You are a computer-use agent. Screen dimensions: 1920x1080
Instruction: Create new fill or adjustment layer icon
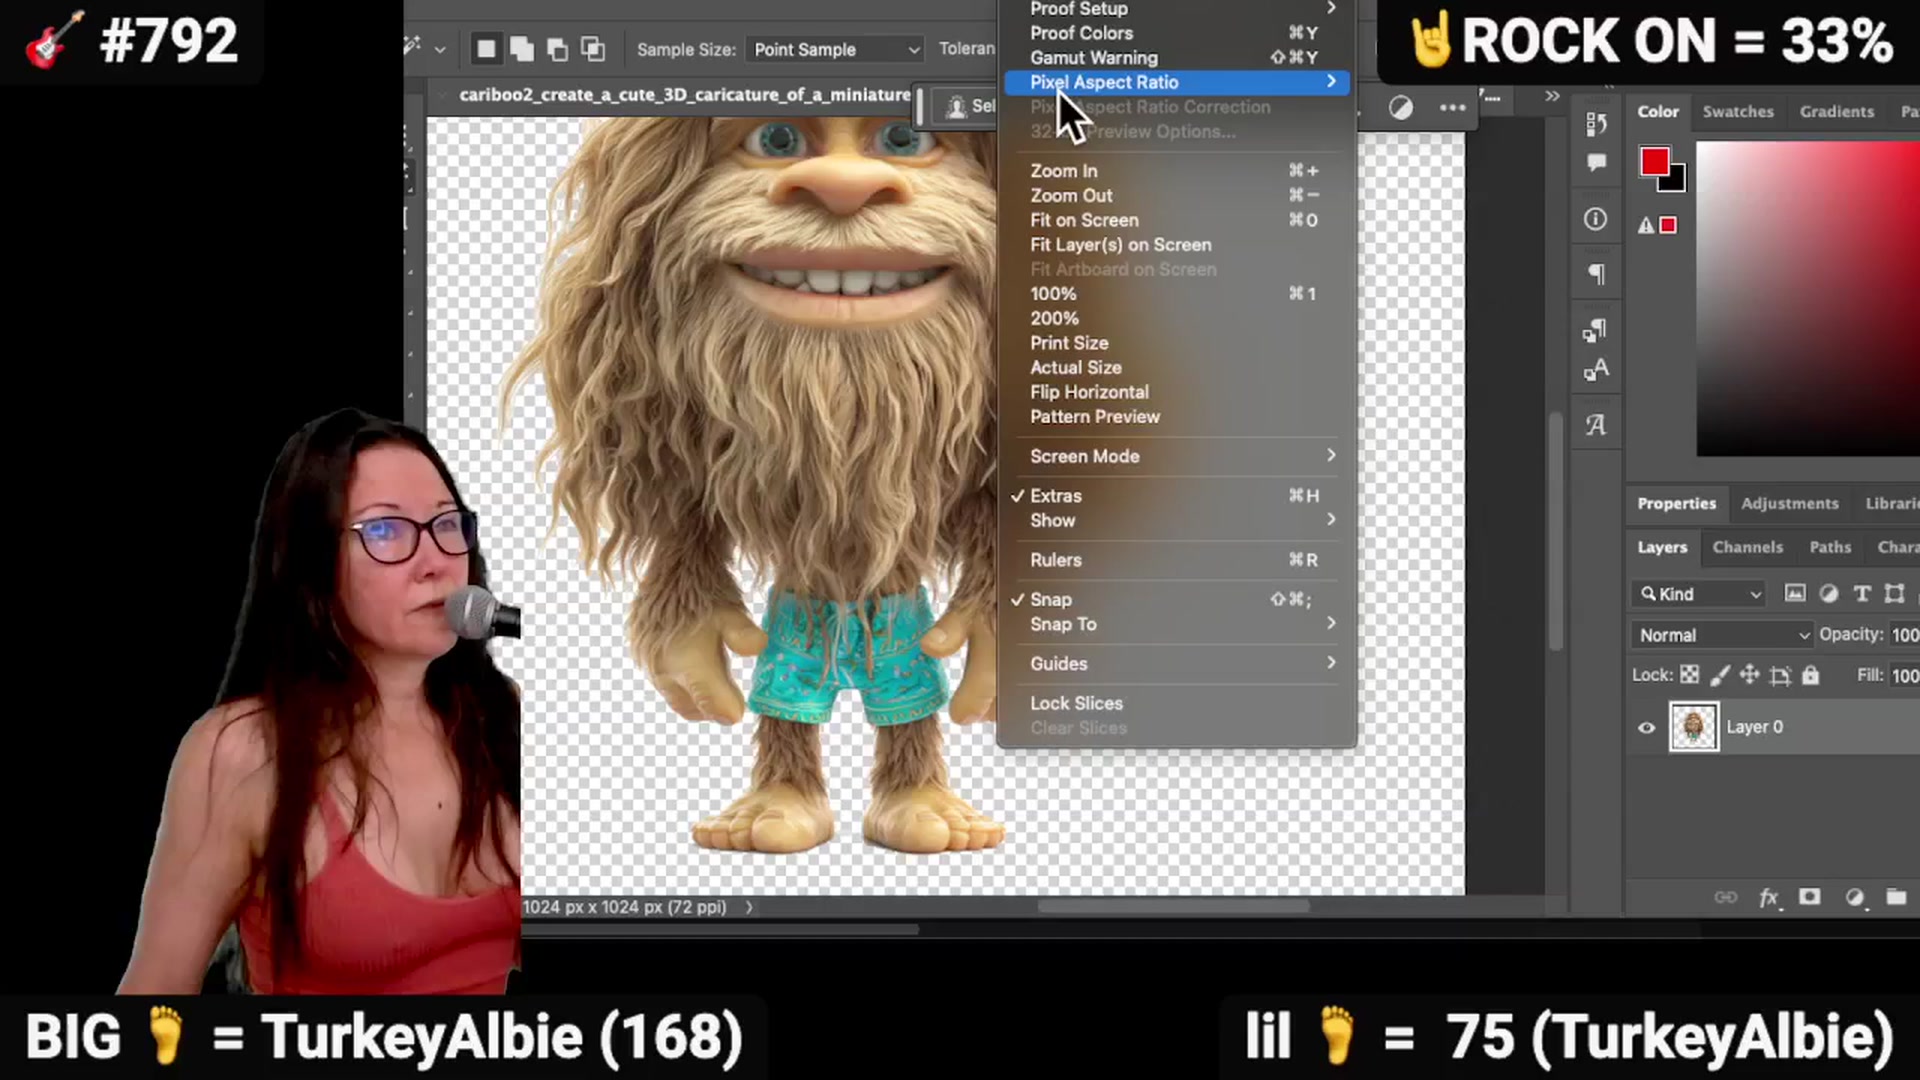tap(1854, 897)
